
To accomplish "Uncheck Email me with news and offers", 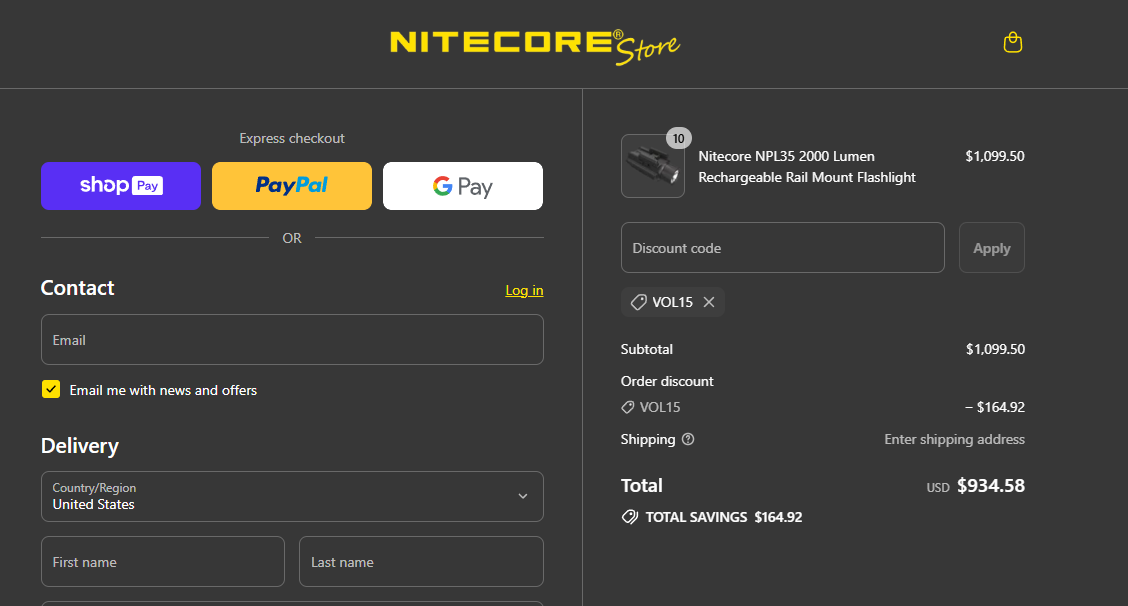I will click(x=51, y=389).
